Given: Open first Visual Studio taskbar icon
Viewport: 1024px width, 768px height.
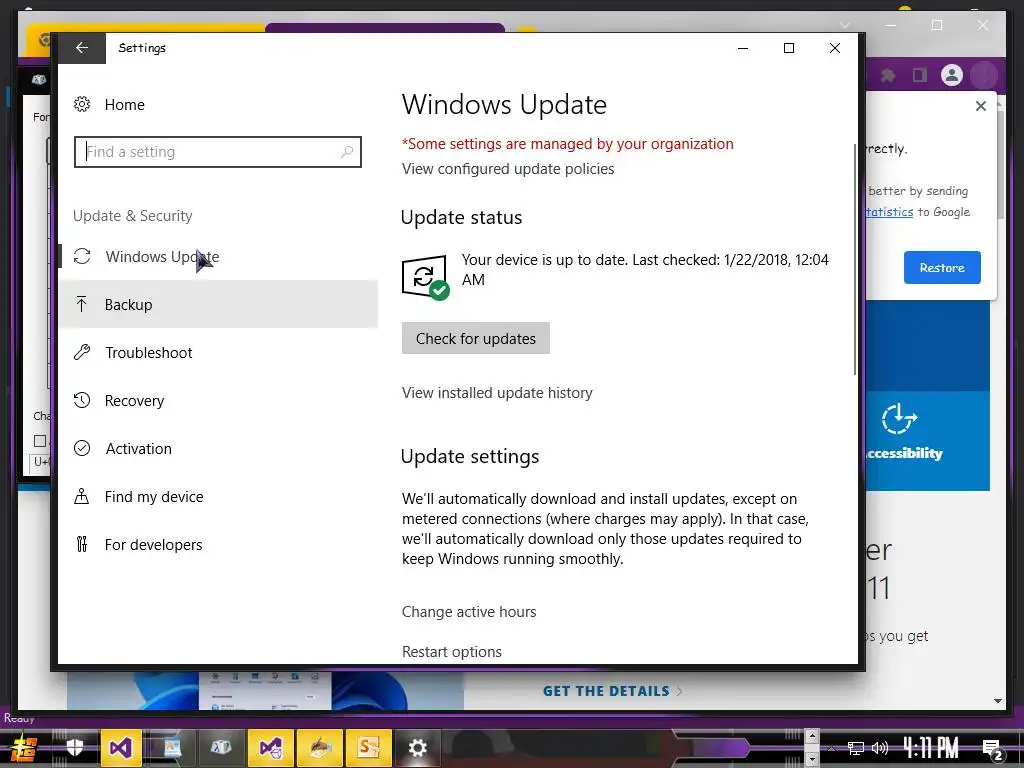Looking at the screenshot, I should [121, 748].
